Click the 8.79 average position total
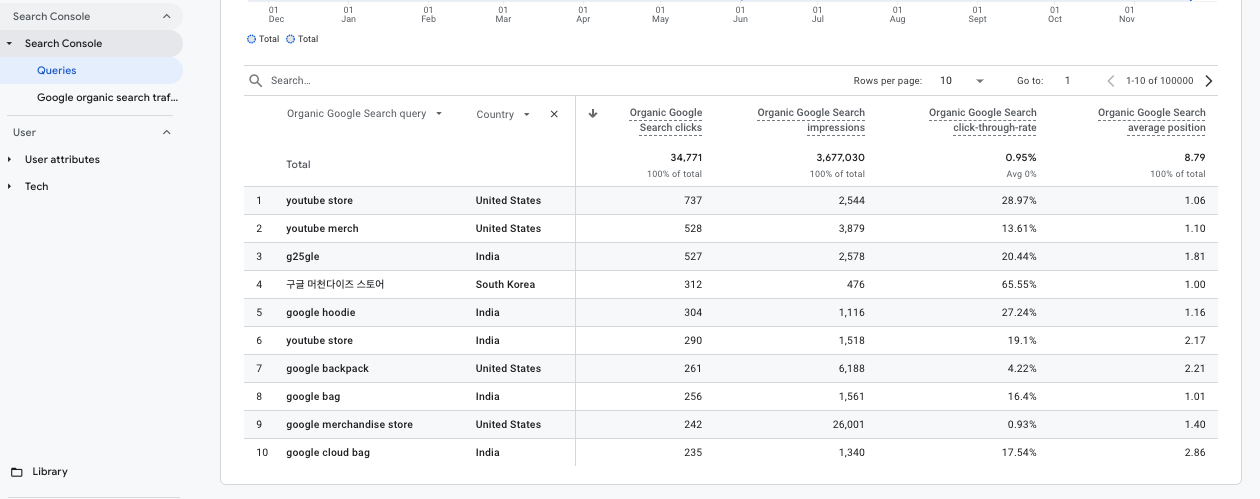 tap(1194, 158)
